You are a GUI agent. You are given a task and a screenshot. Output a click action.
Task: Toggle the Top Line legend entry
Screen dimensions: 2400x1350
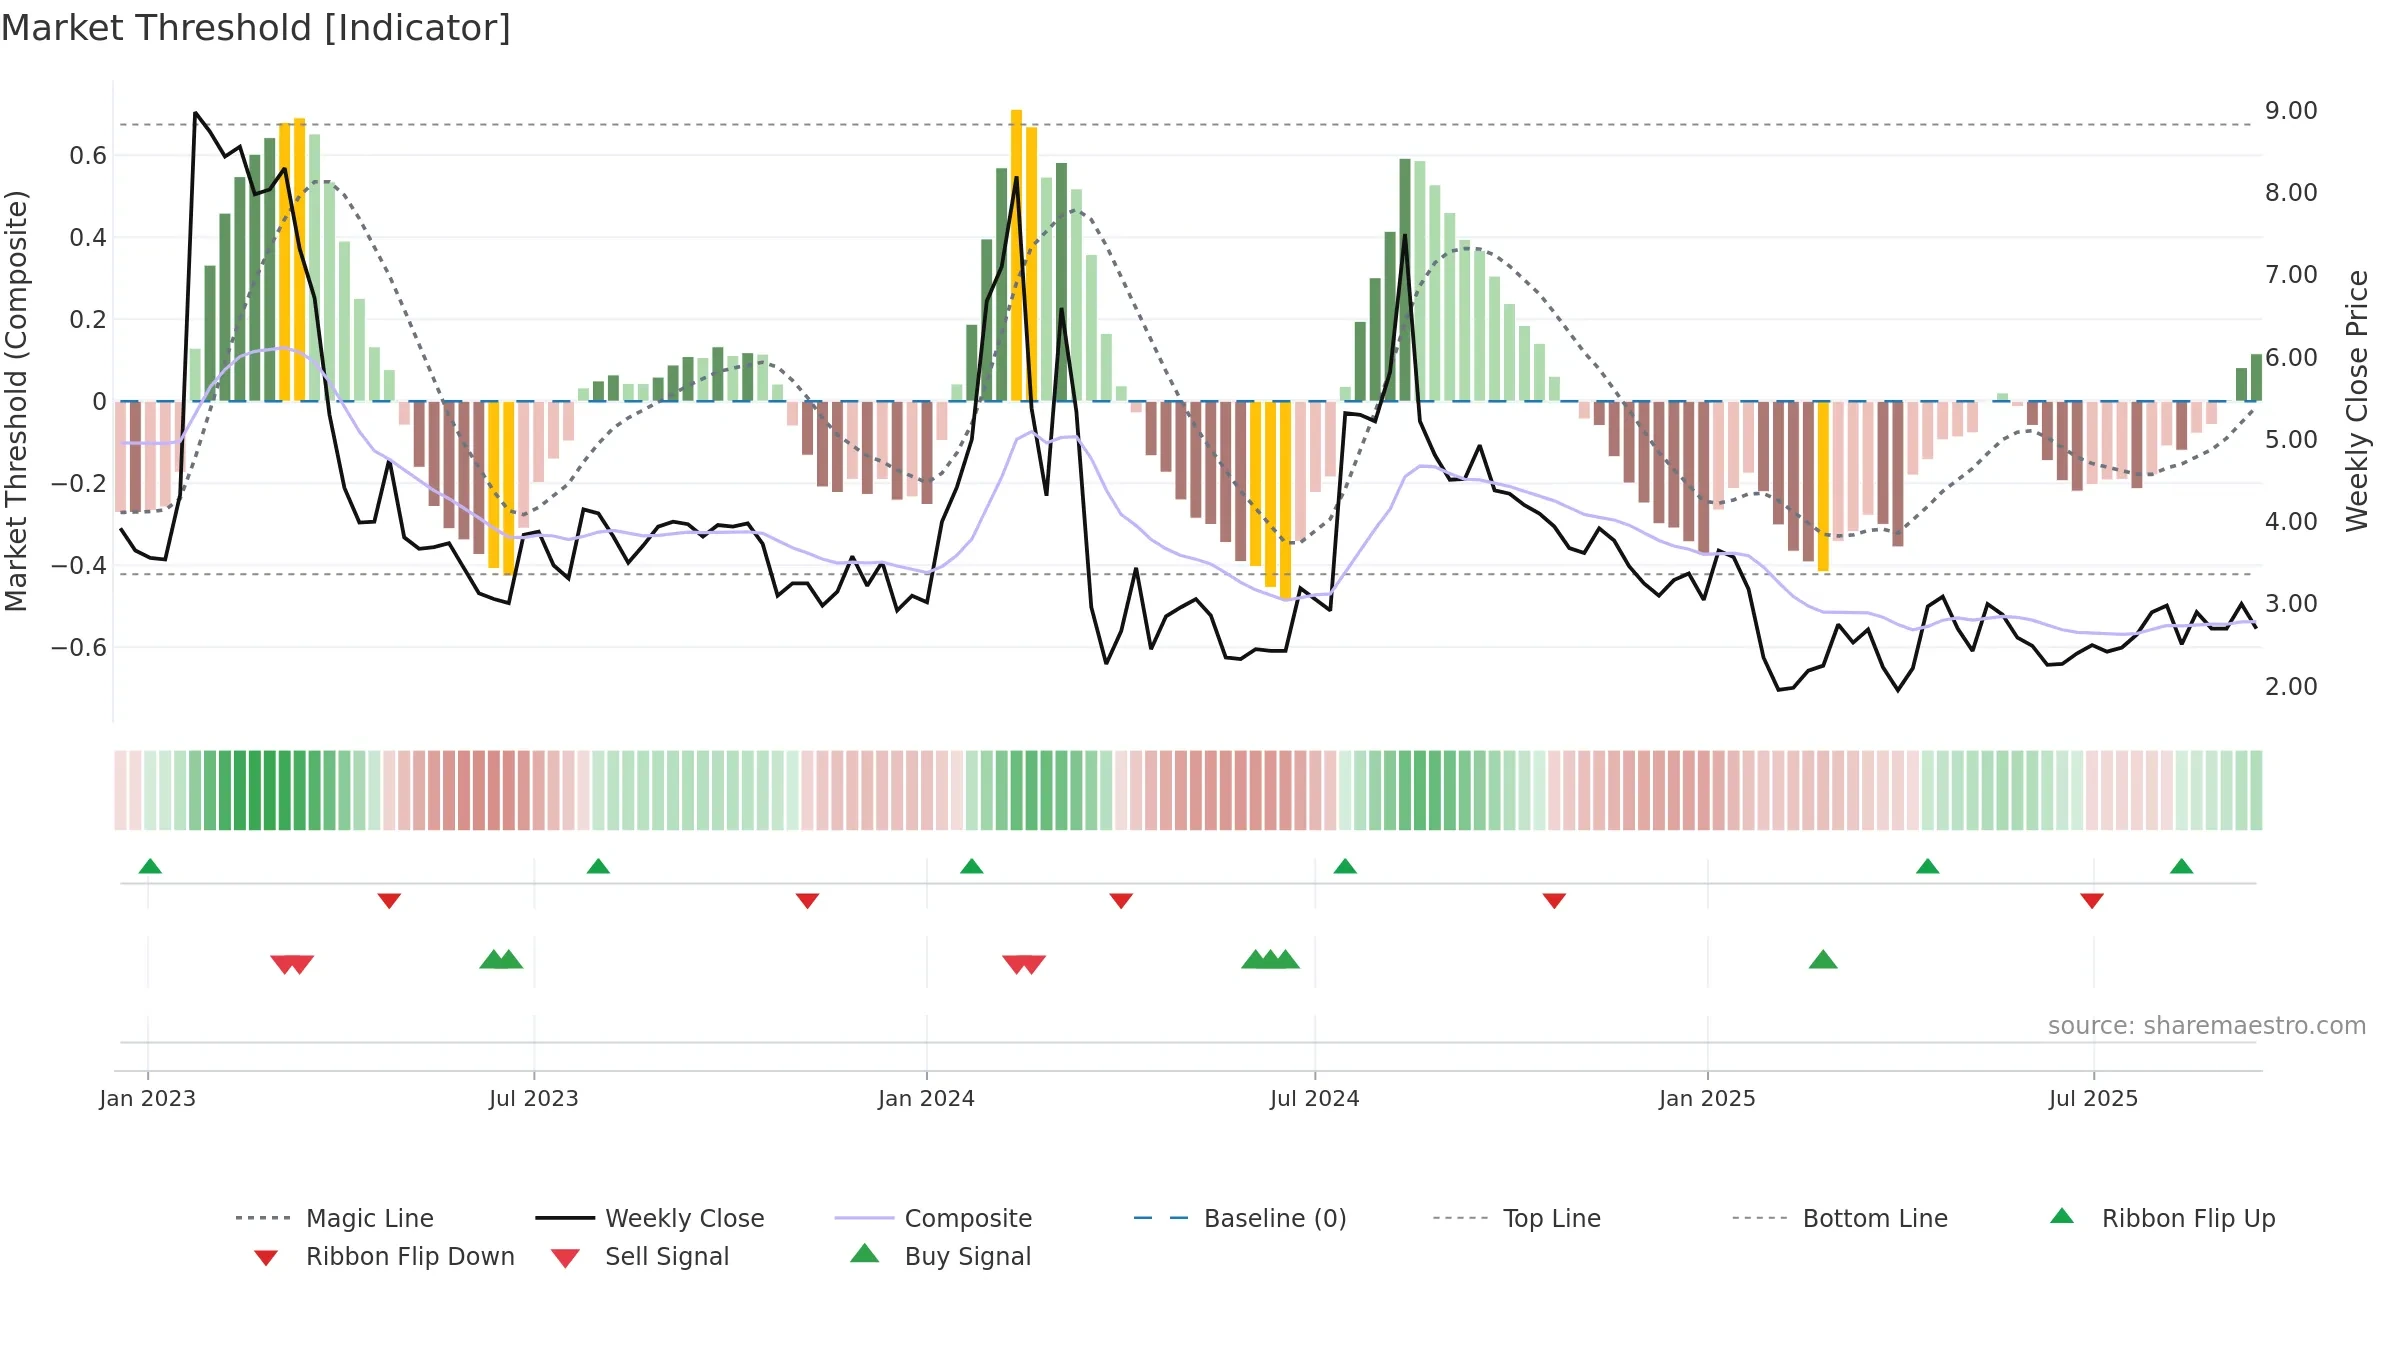click(x=1517, y=1218)
